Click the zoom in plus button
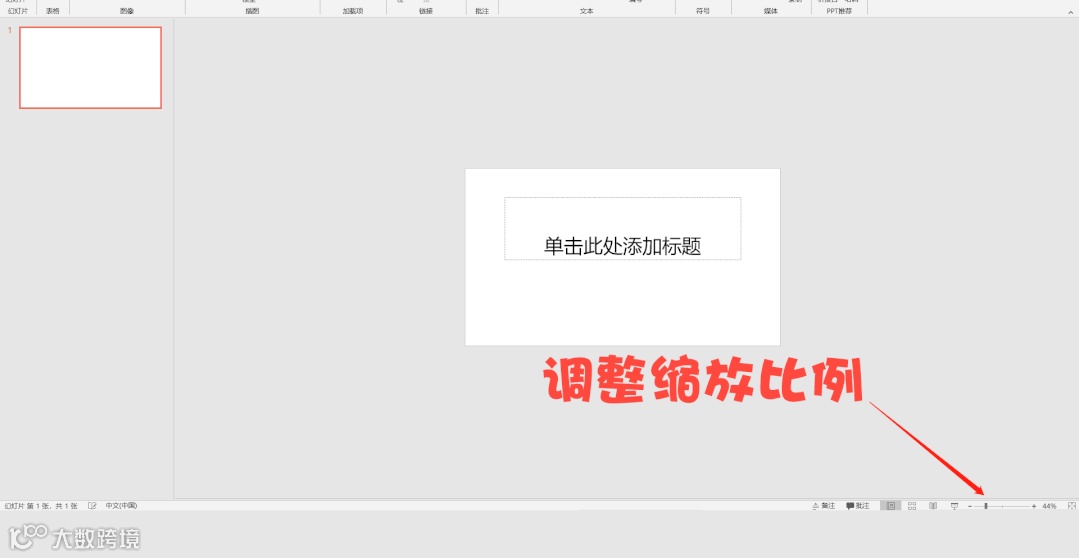1079x558 pixels. click(1034, 506)
